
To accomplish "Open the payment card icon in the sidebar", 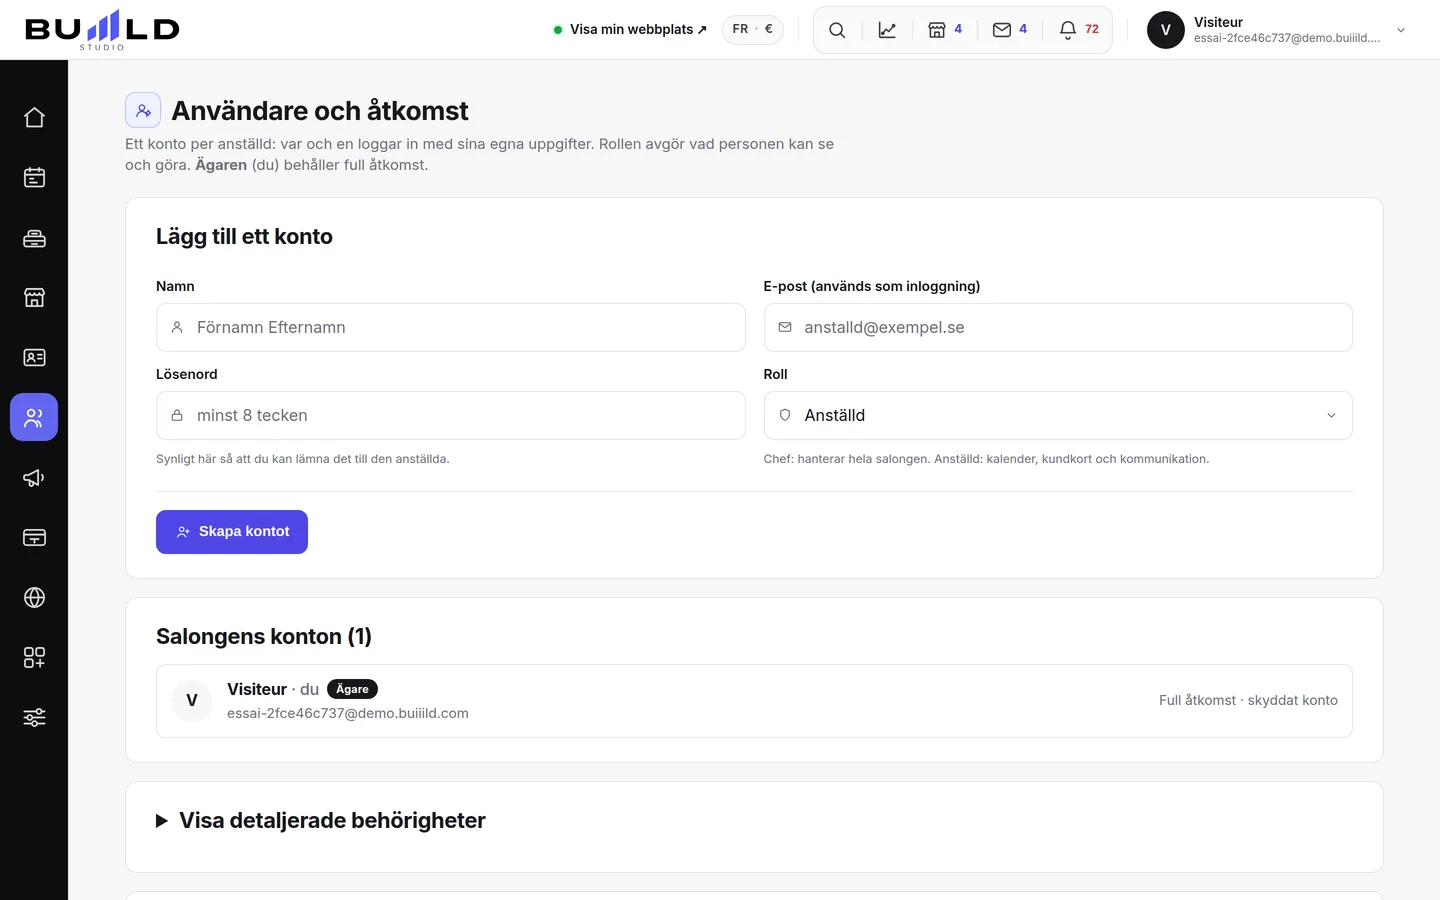I will point(34,537).
